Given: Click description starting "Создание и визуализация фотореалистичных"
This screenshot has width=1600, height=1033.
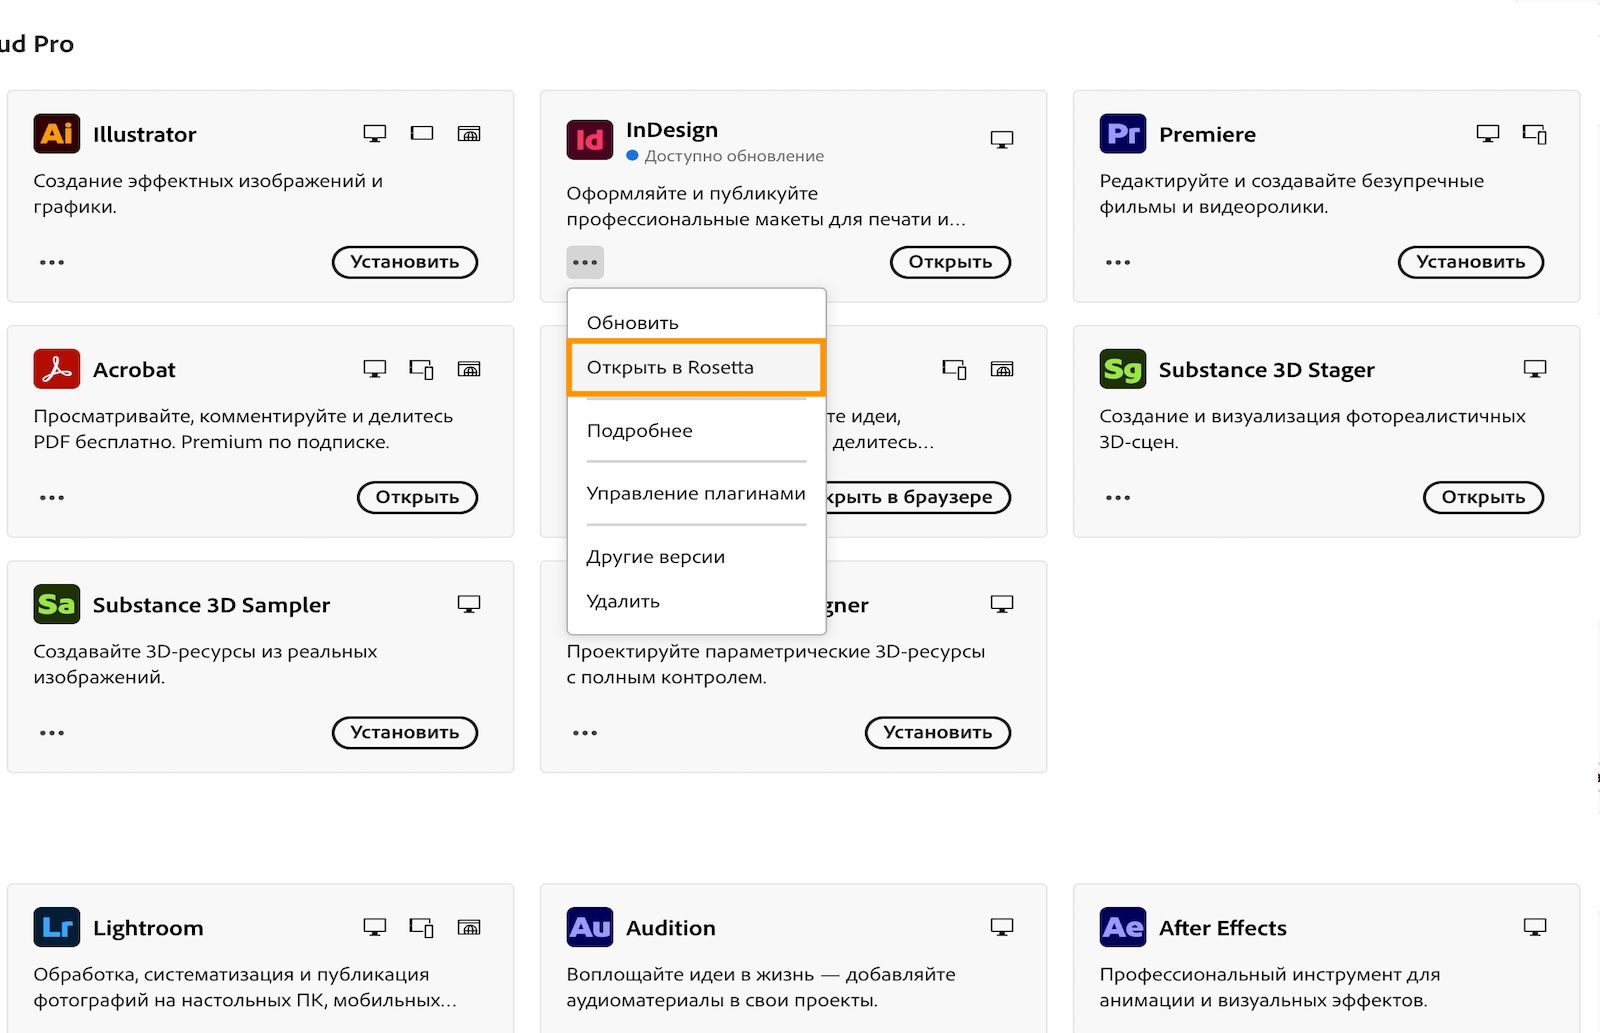Looking at the screenshot, I should [x=1312, y=429].
